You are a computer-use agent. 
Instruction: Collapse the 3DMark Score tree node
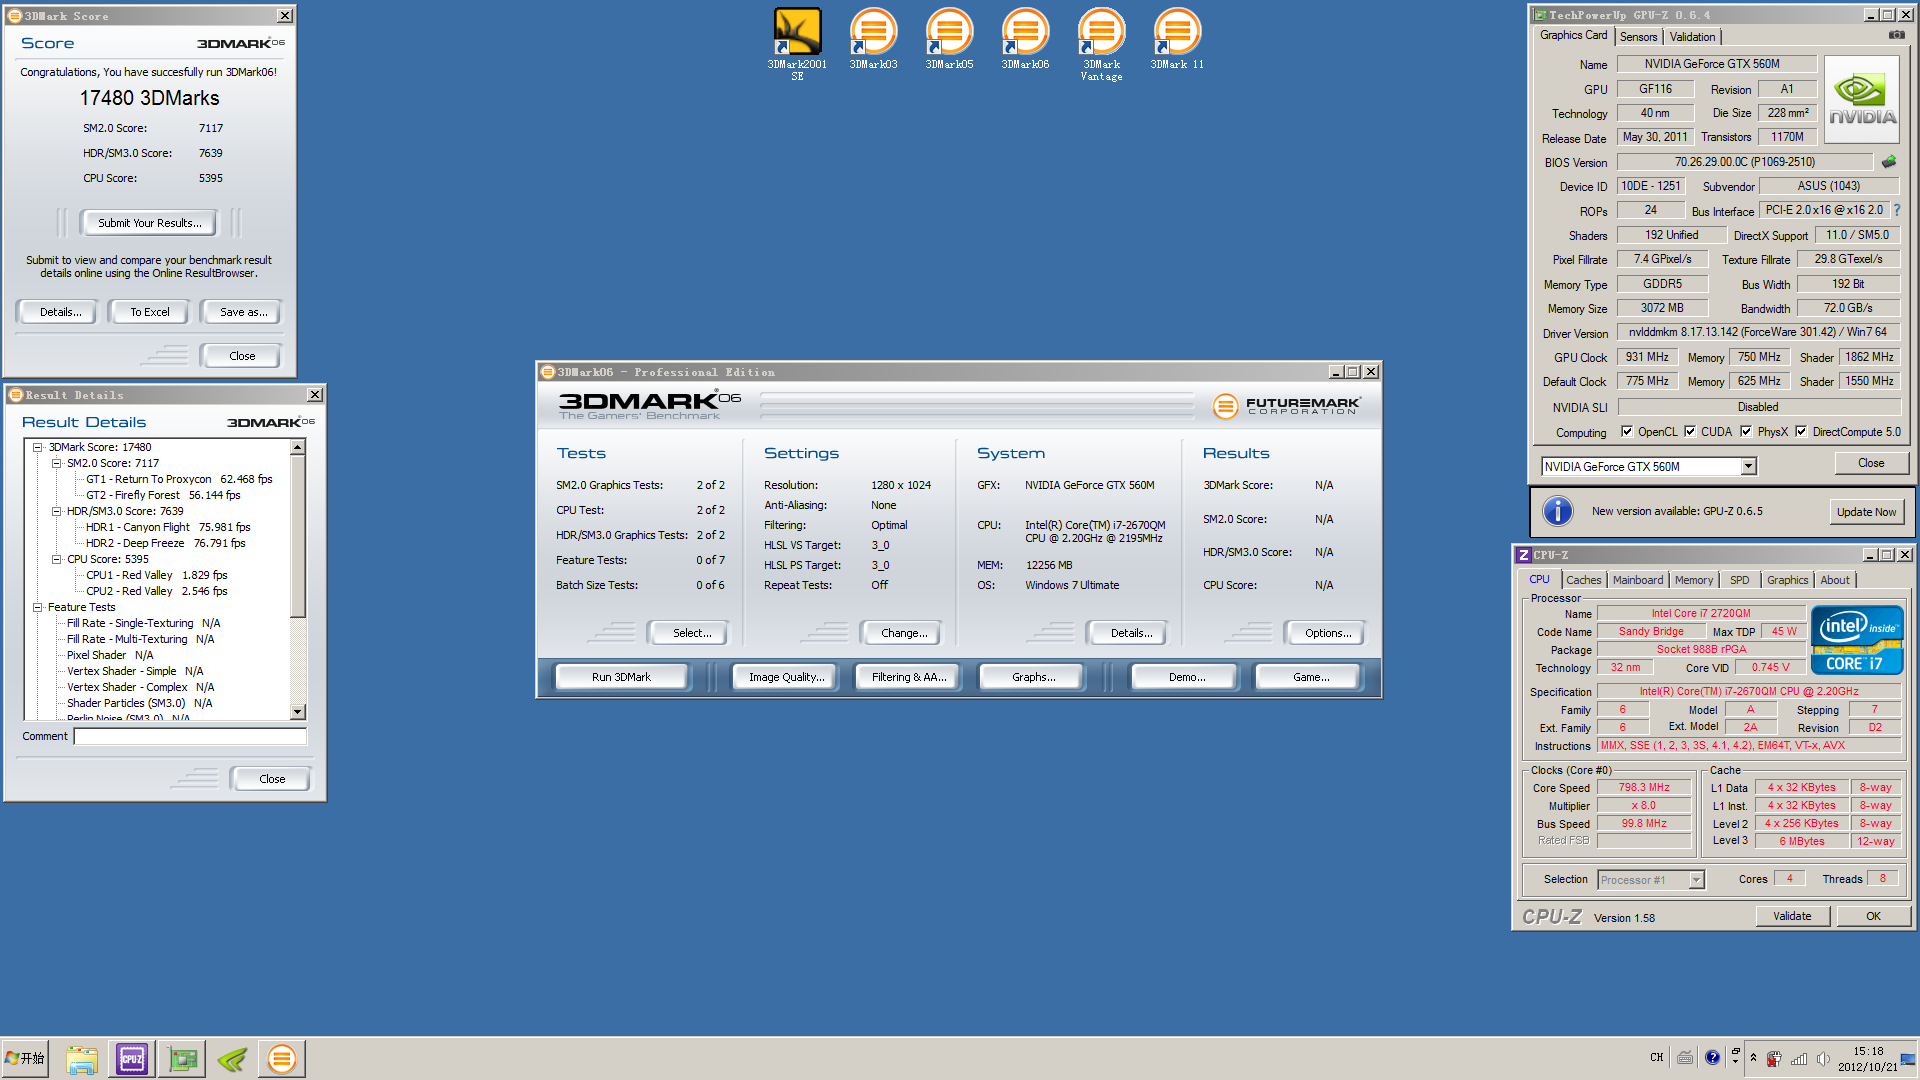coord(38,448)
